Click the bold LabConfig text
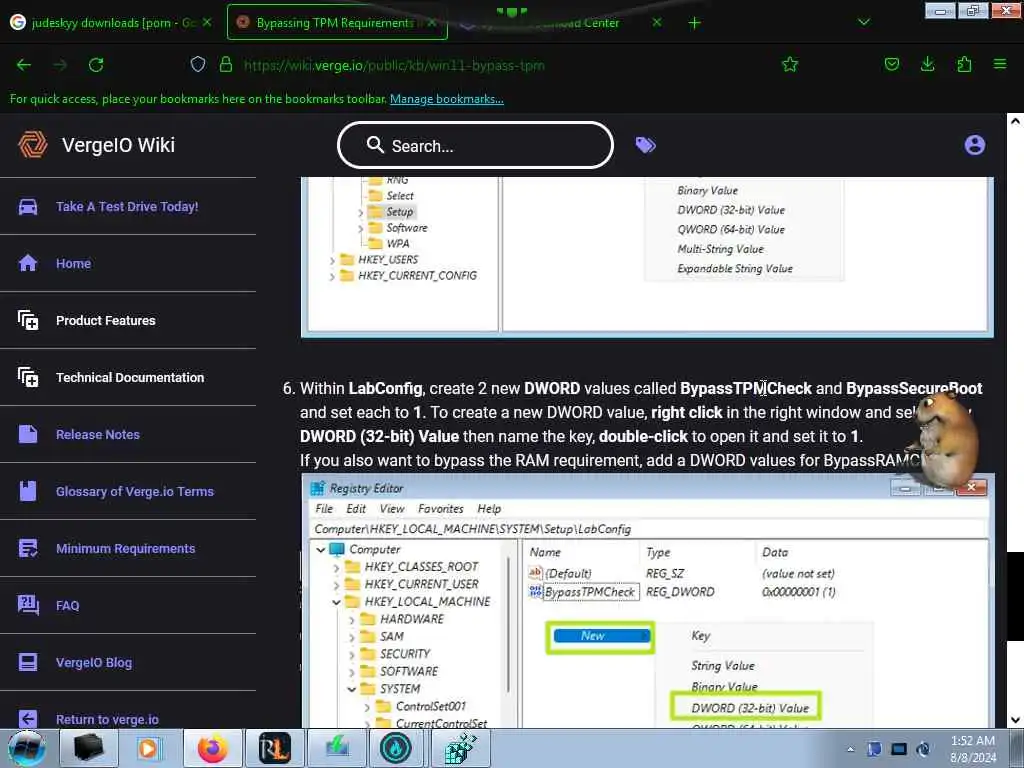Viewport: 1024px width, 768px height. point(385,389)
